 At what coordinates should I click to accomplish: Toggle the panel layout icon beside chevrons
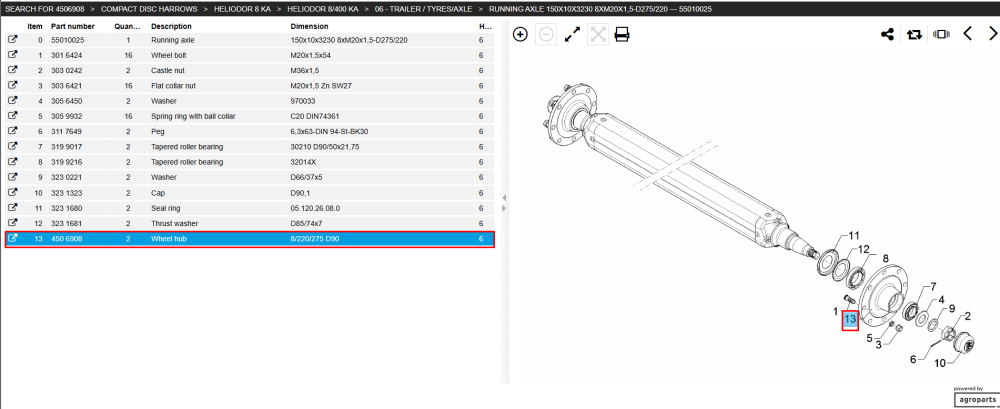click(x=941, y=34)
